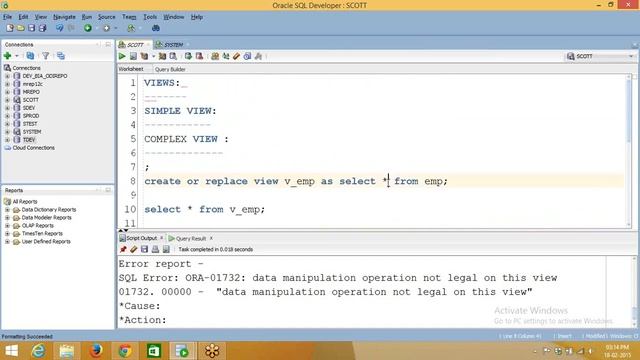Click the 'COMPLEX VIEW :' line in editor

click(x=187, y=139)
